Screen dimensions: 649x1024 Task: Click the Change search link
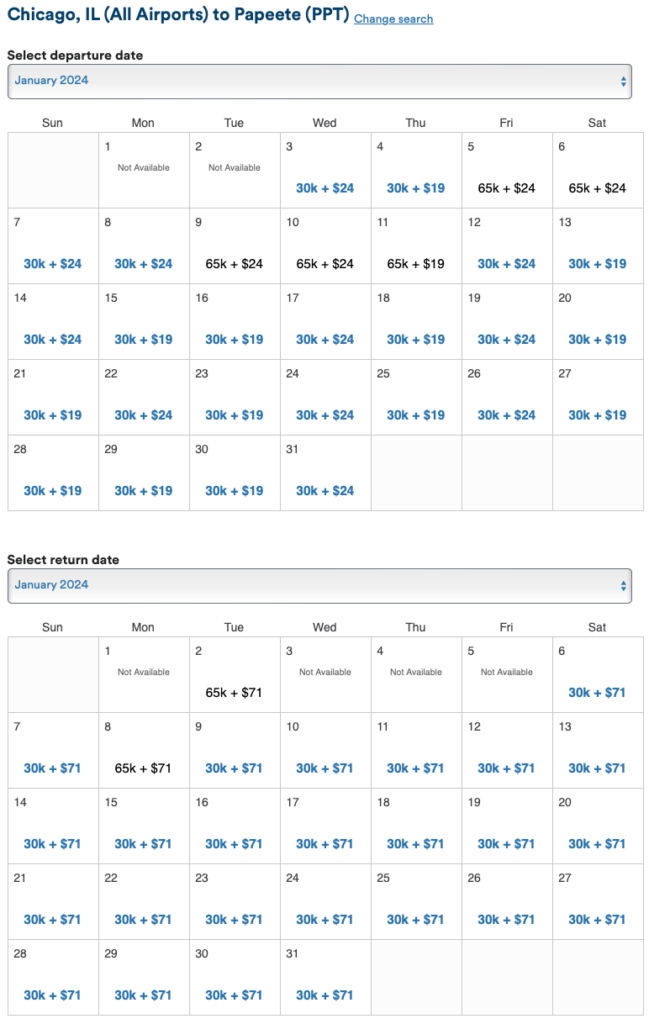[393, 19]
